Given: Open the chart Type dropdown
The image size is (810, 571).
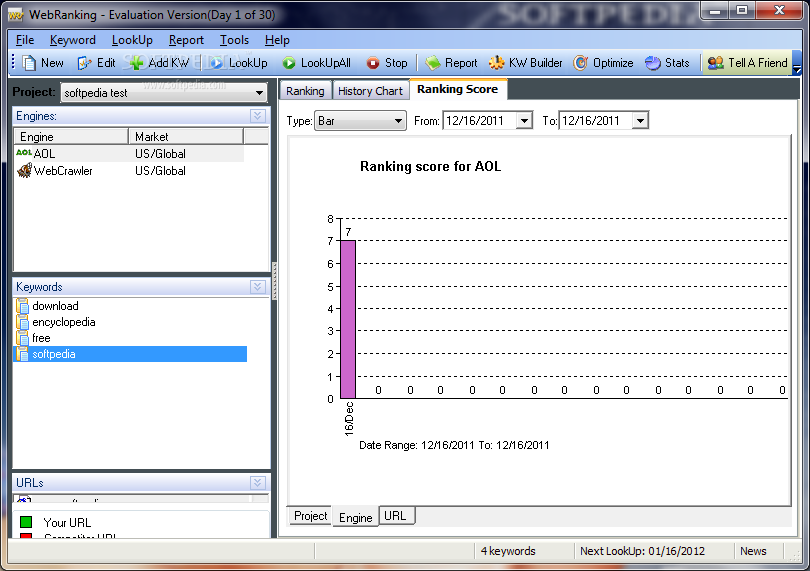Looking at the screenshot, I should (398, 121).
